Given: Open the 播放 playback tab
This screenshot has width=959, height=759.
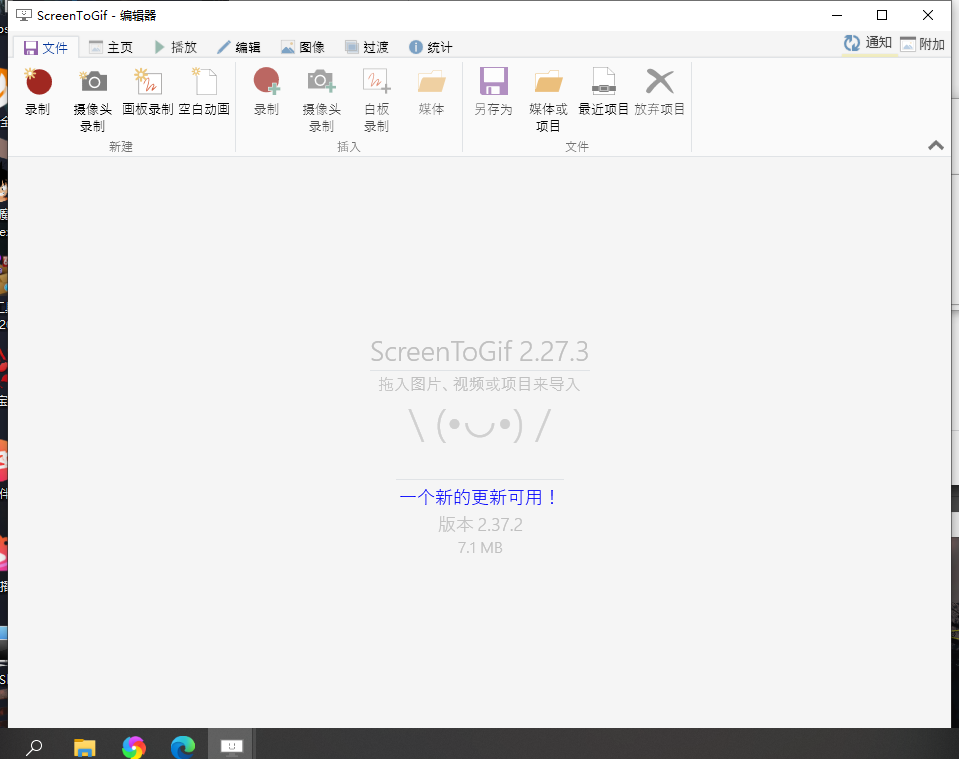Looking at the screenshot, I should [175, 47].
